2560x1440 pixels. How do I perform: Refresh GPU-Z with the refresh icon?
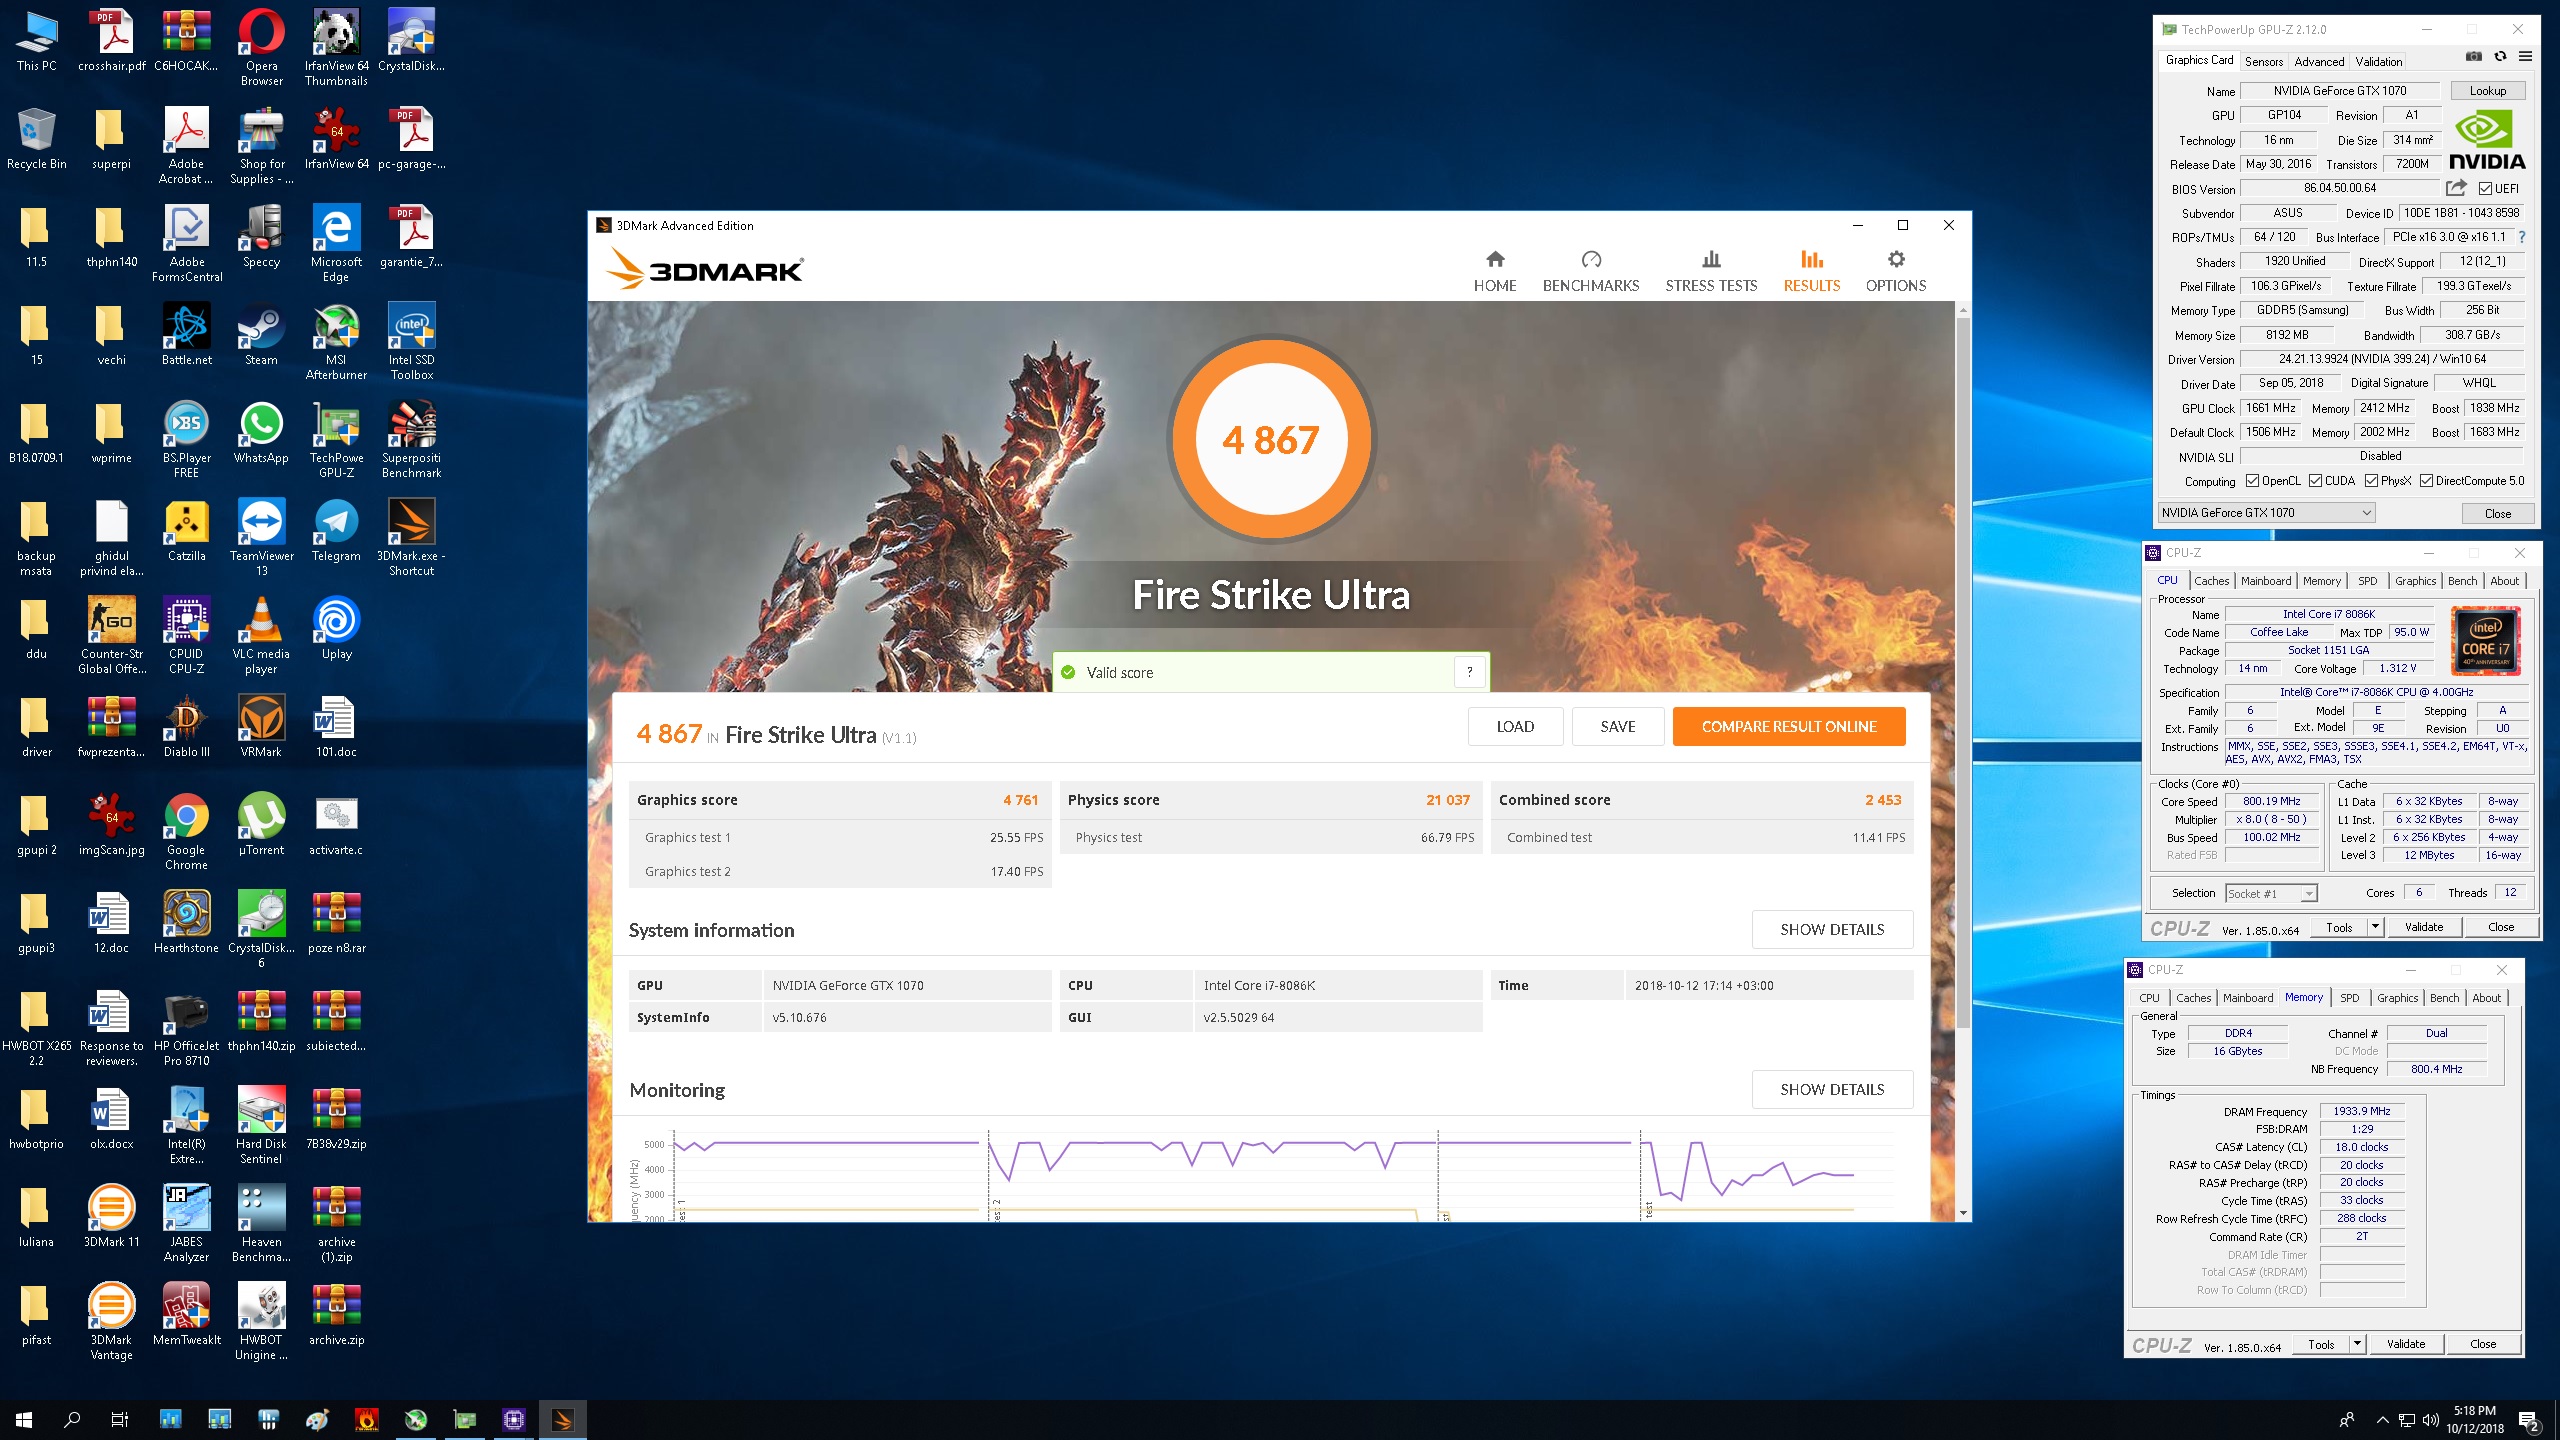click(2500, 57)
